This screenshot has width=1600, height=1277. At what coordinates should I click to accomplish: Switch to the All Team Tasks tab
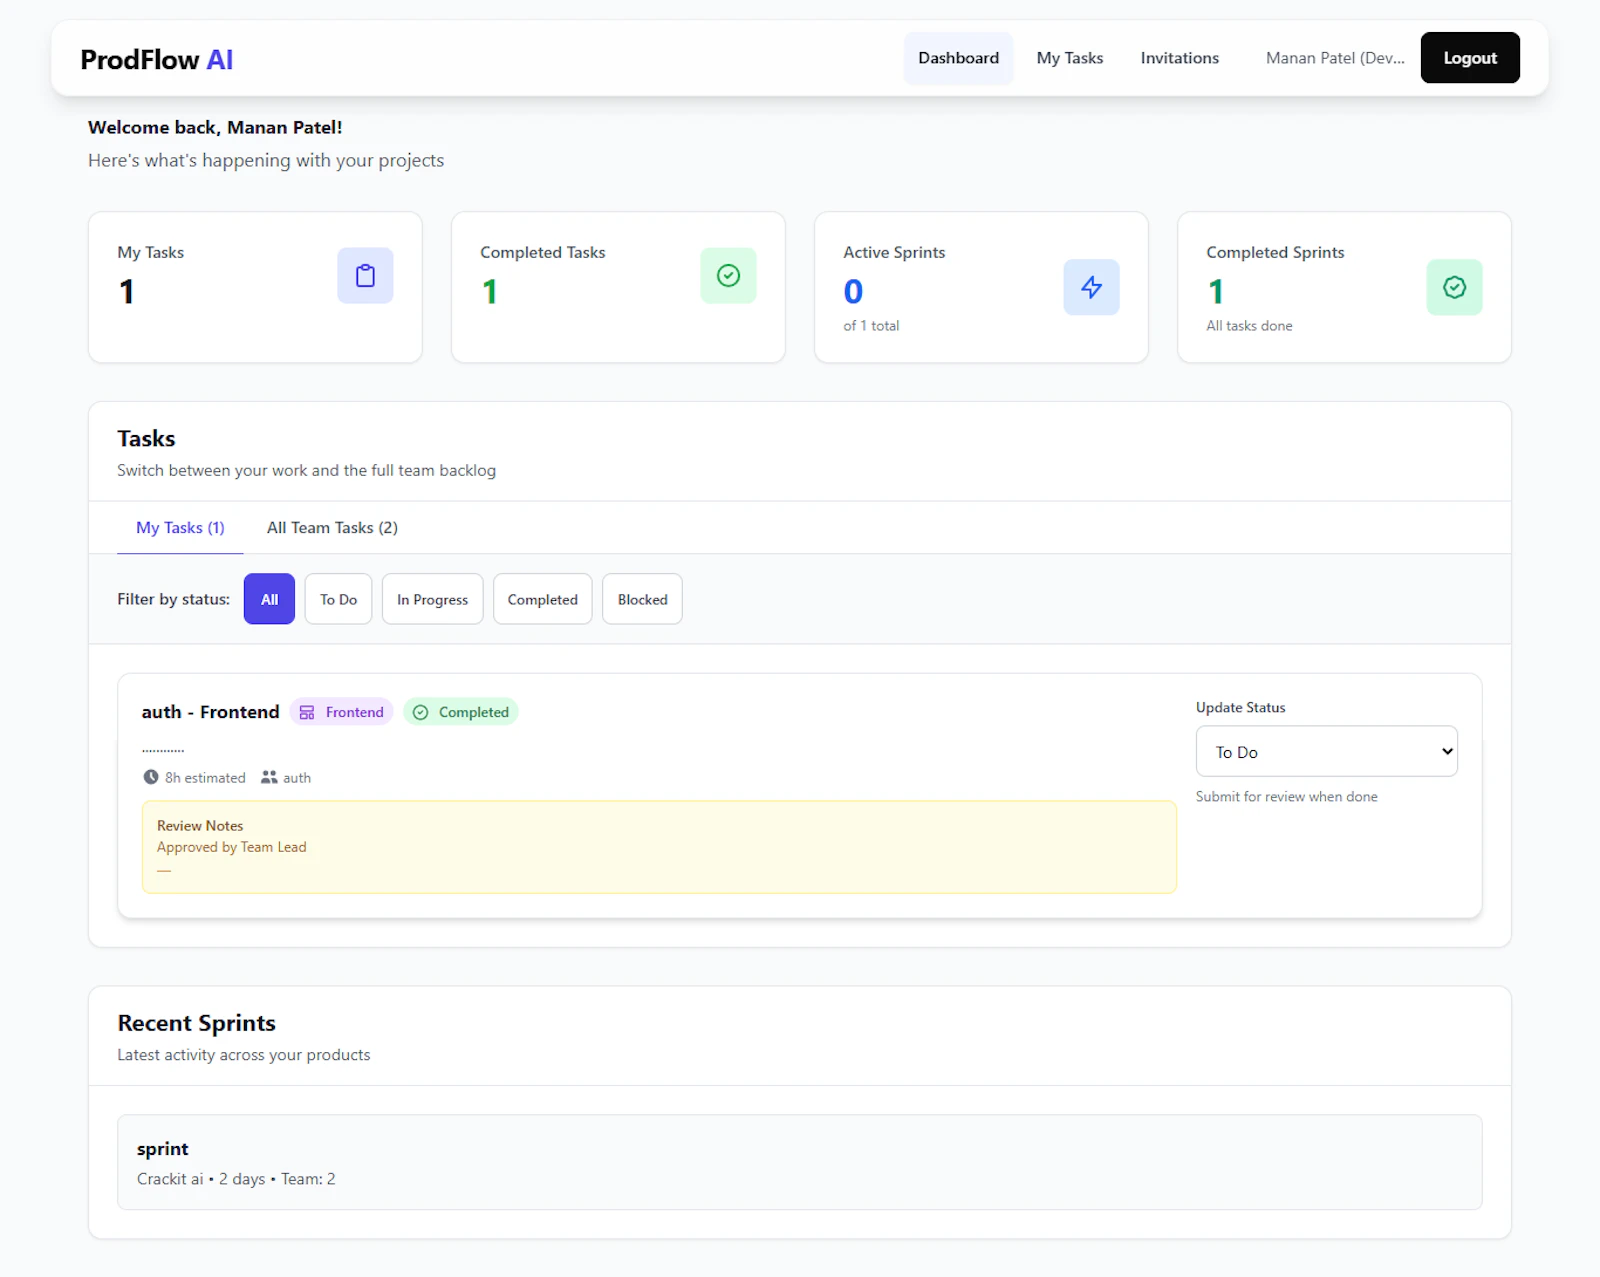(x=331, y=527)
